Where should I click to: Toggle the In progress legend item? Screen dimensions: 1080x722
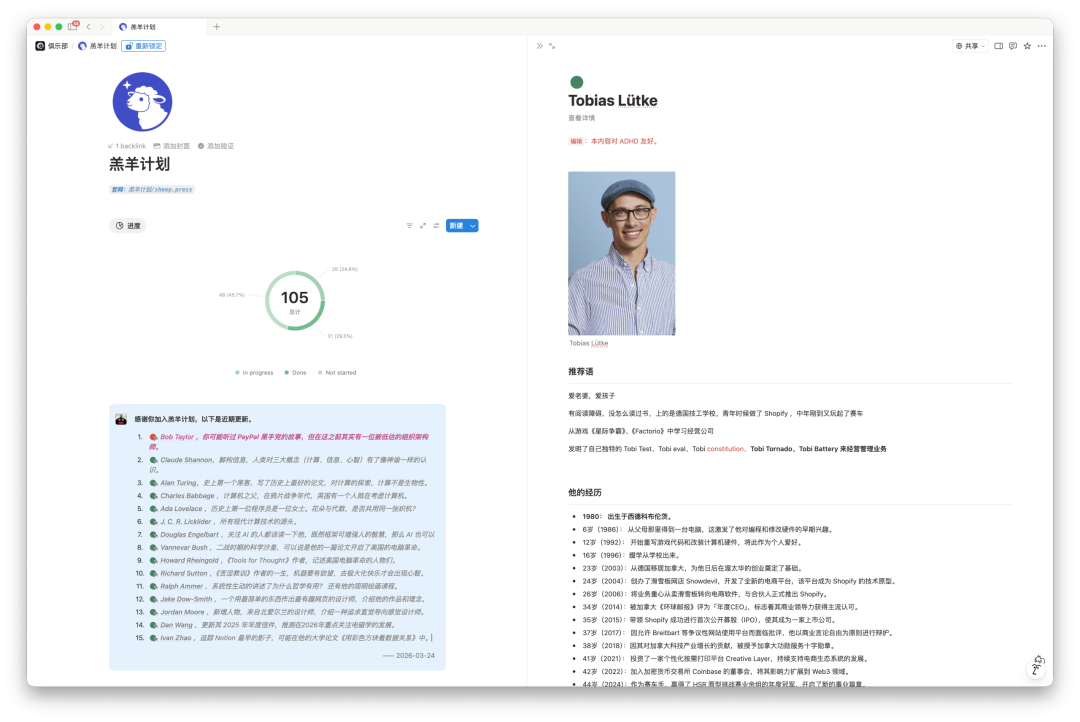[254, 373]
